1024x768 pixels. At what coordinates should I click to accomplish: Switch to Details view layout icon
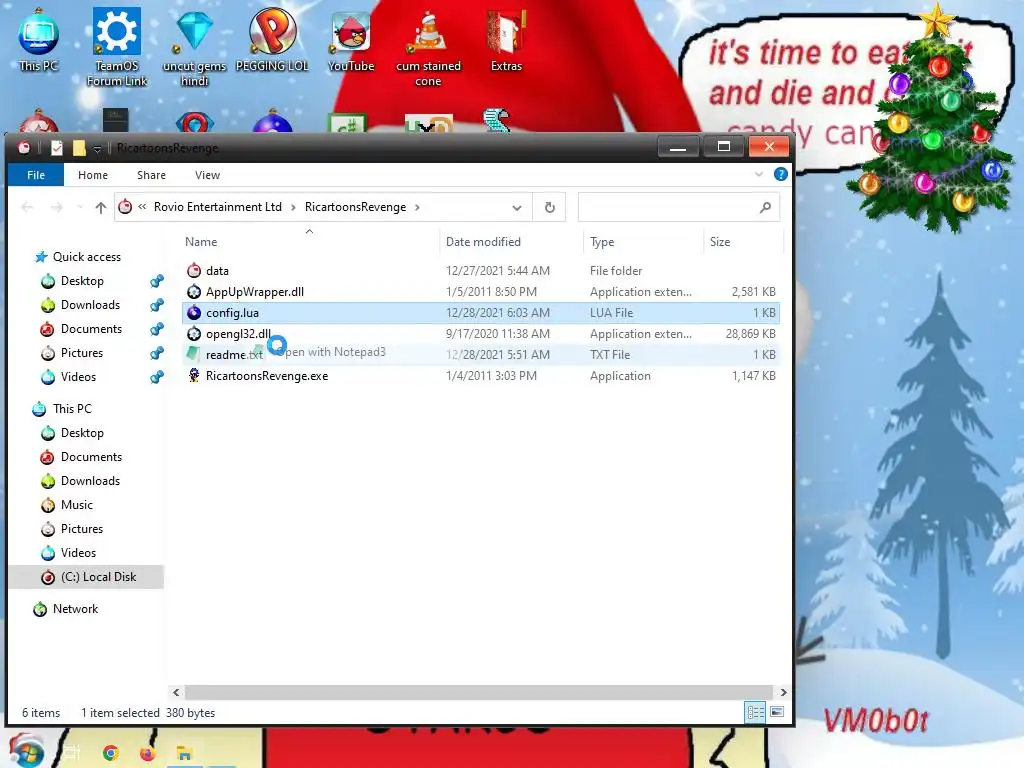[x=756, y=712]
